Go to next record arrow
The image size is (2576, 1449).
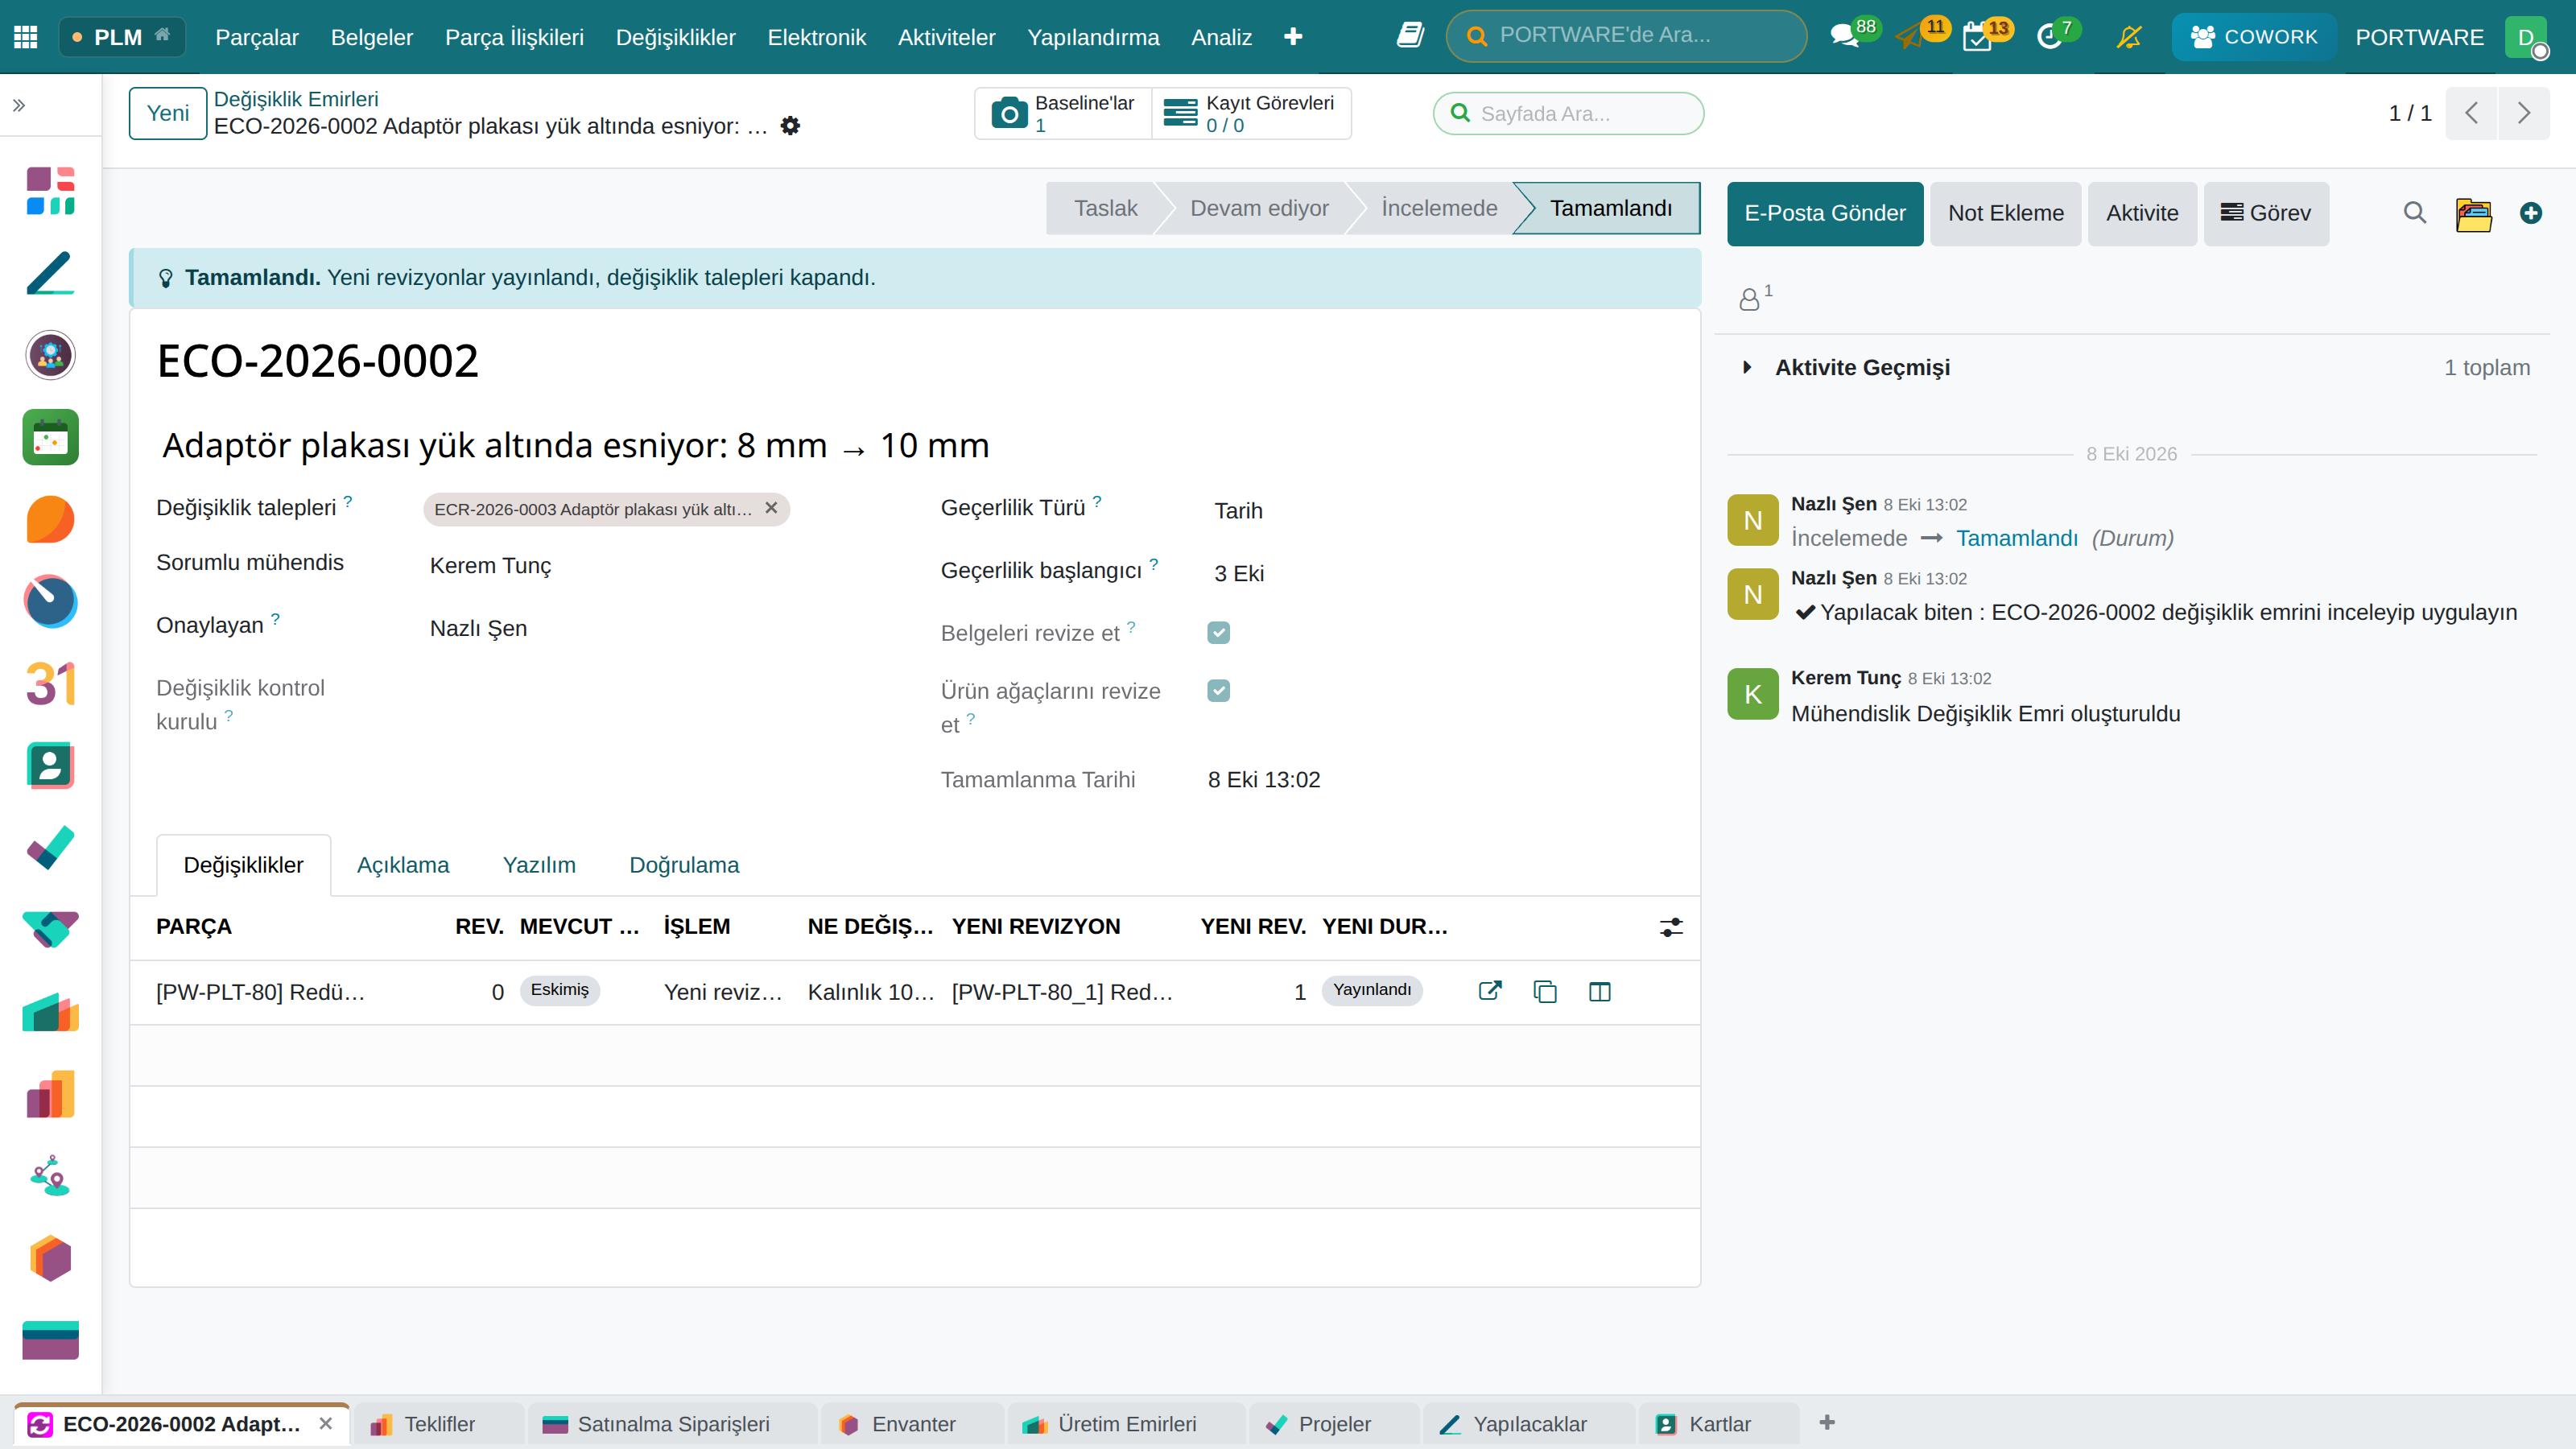coord(2524,113)
